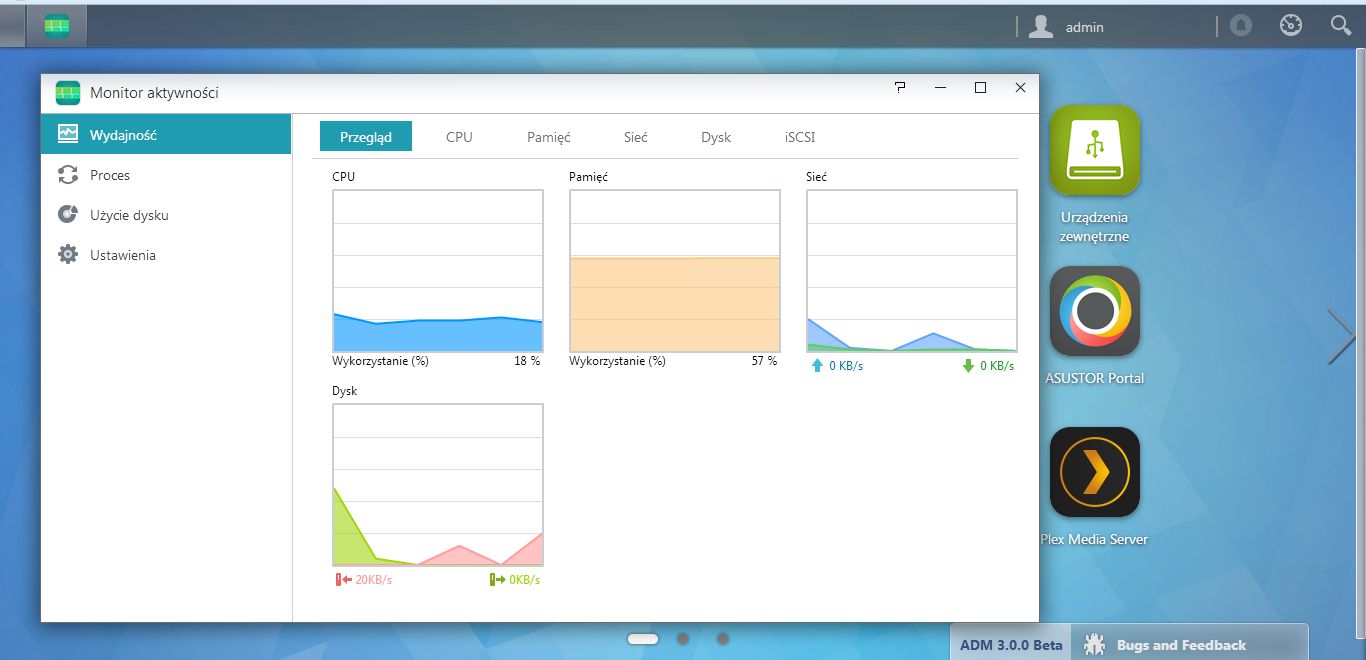
Task: Open Użycie dysku section
Action: pos(166,215)
